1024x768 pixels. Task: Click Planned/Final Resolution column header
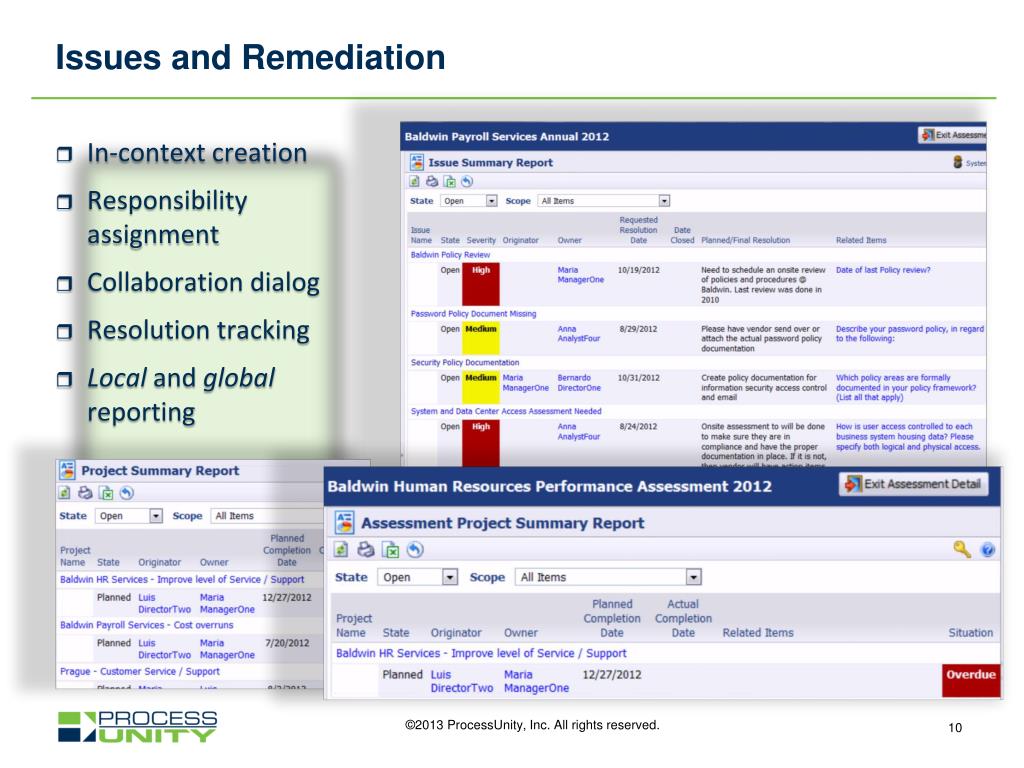point(745,240)
